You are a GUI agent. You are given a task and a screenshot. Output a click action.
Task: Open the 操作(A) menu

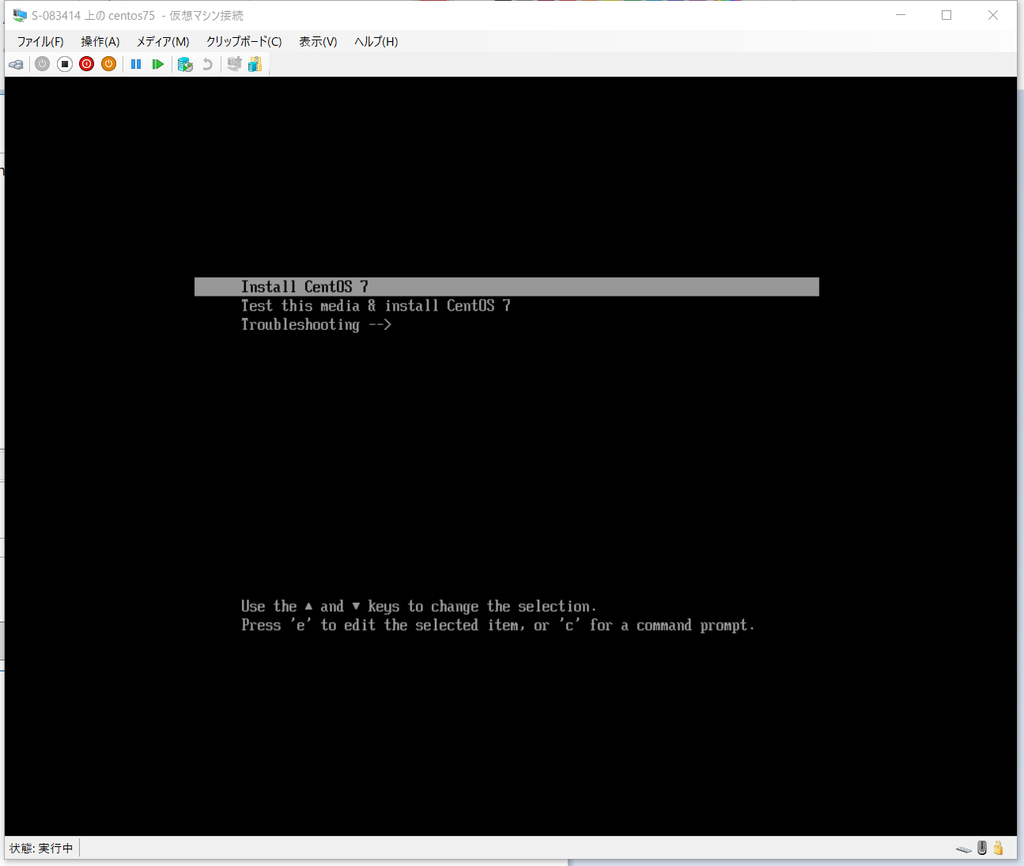(101, 42)
